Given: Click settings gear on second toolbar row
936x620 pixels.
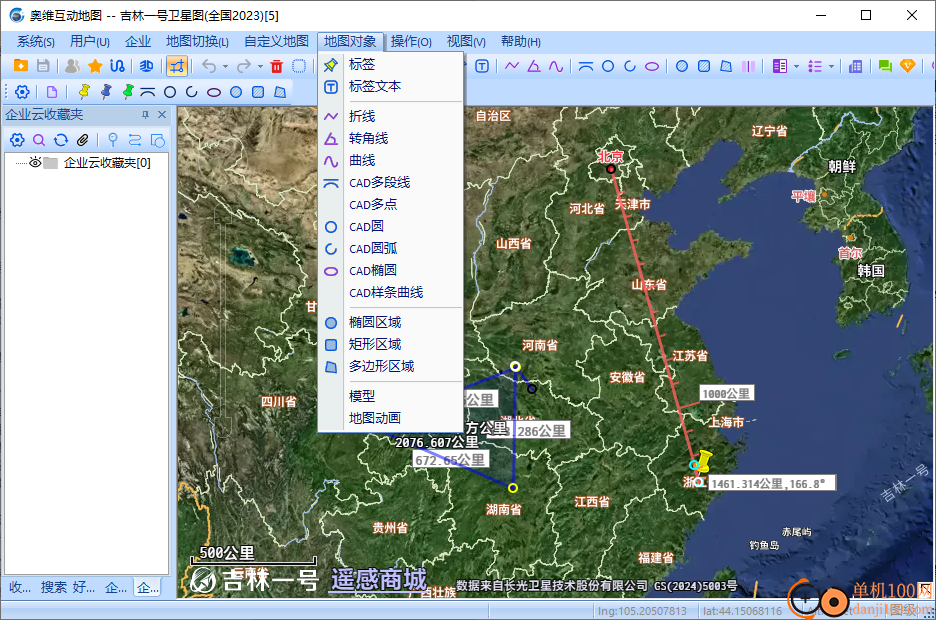Looking at the screenshot, I should pyautogui.click(x=22, y=92).
